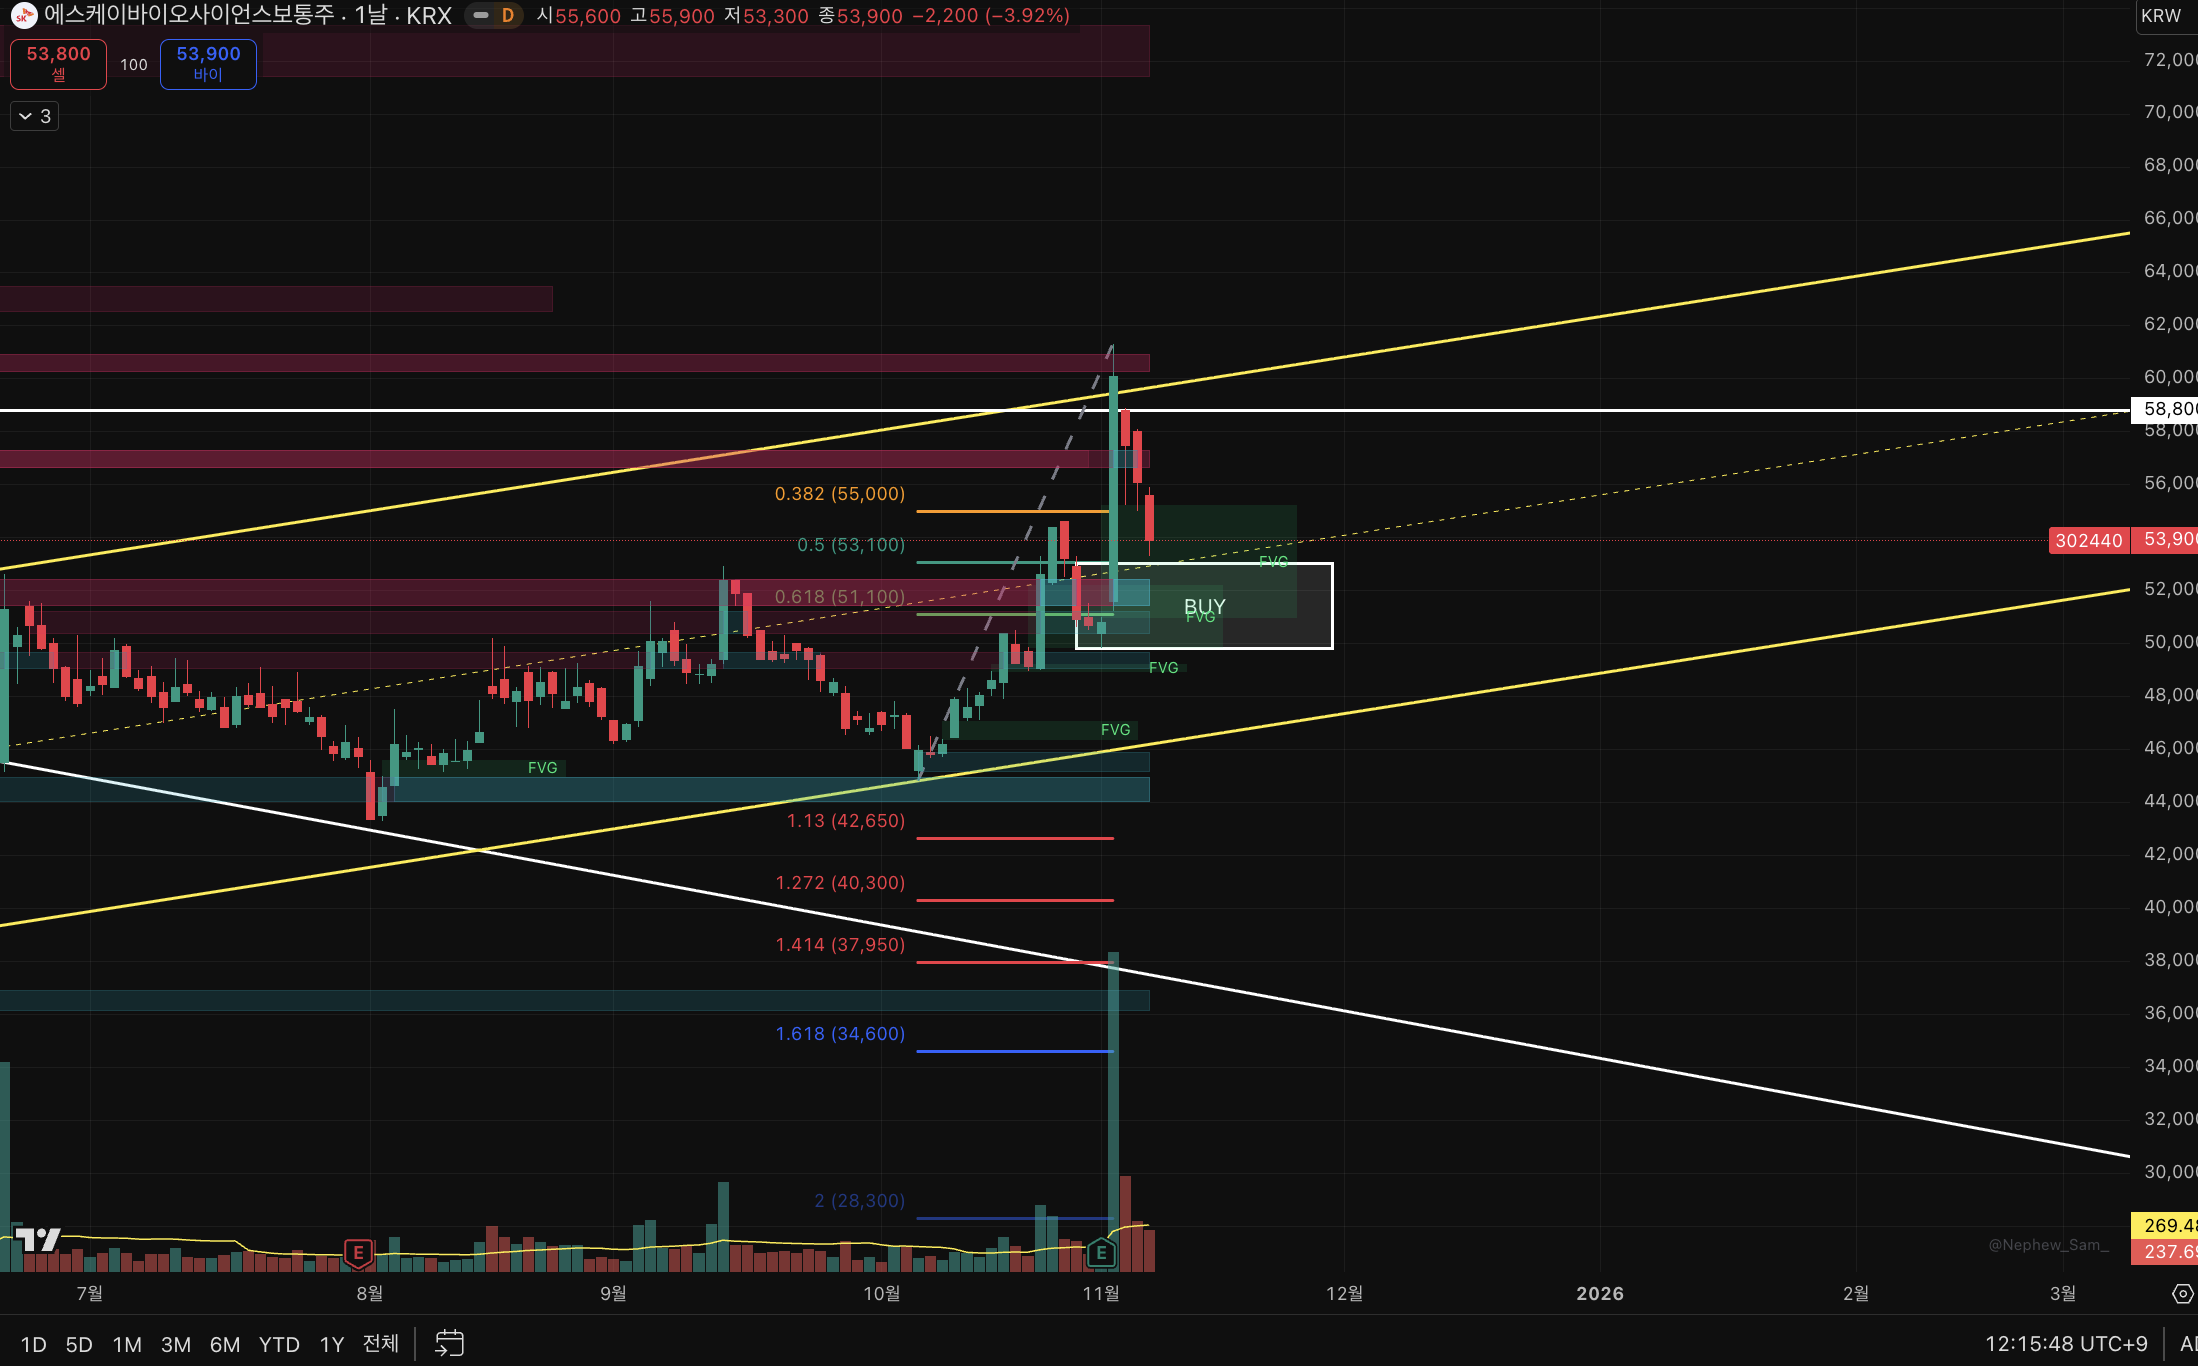Screen dimensions: 2198x1366
Task: Click the SK Bioscience symbol logo icon
Action: tap(24, 15)
